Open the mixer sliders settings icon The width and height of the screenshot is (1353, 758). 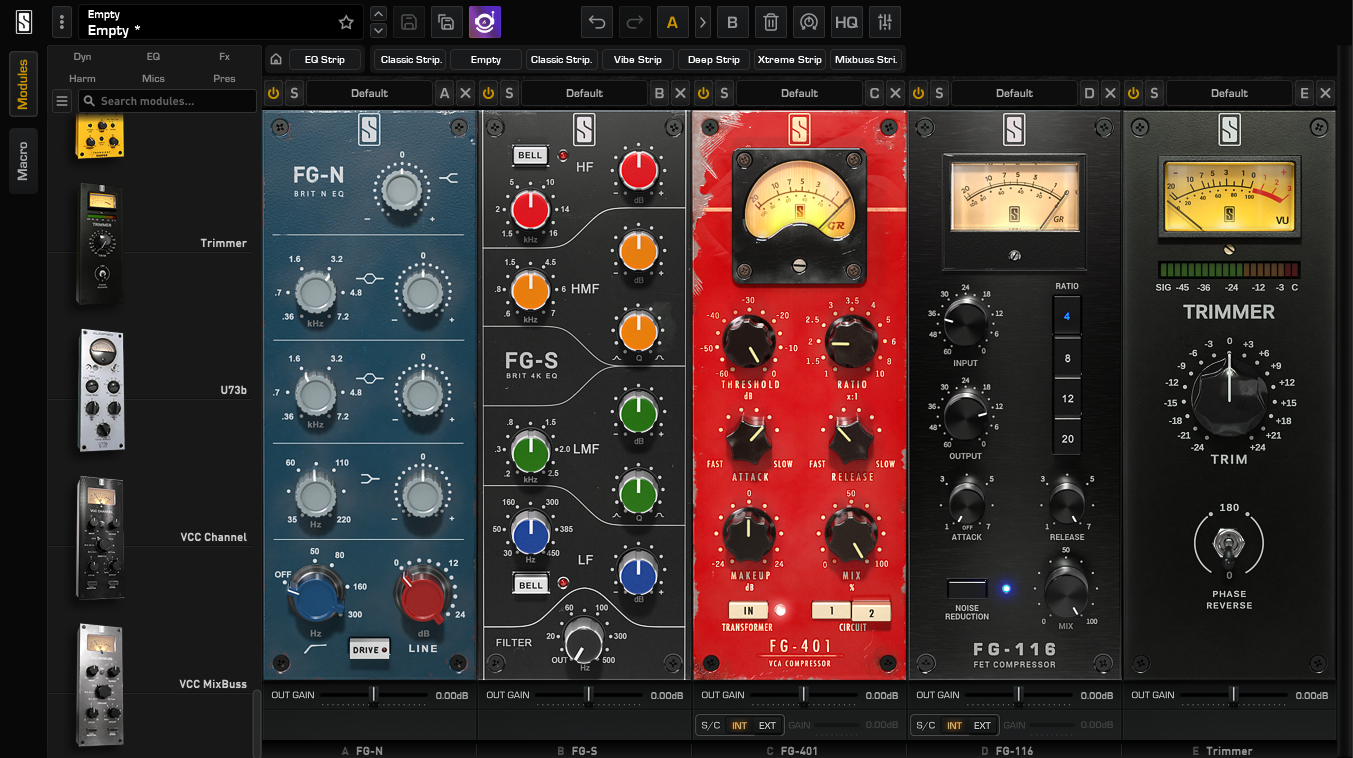(x=885, y=22)
